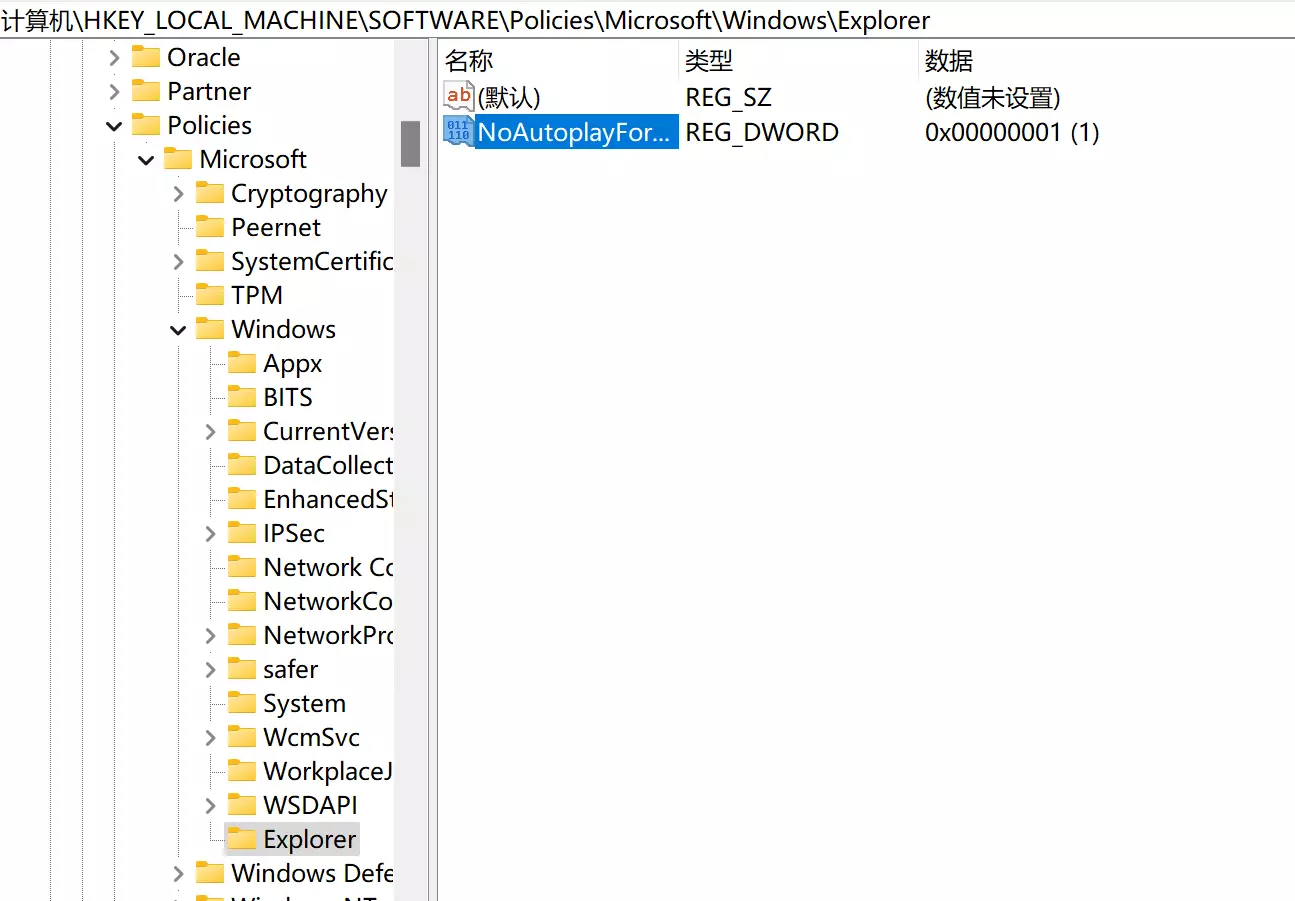The width and height of the screenshot is (1295, 901).
Task: Collapse the Microsoft key chevron
Action: tap(146, 159)
